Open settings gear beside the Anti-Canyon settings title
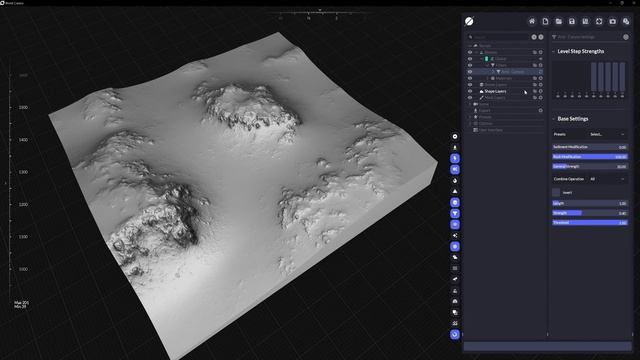This screenshot has height=360, width=640. (x=626, y=37)
